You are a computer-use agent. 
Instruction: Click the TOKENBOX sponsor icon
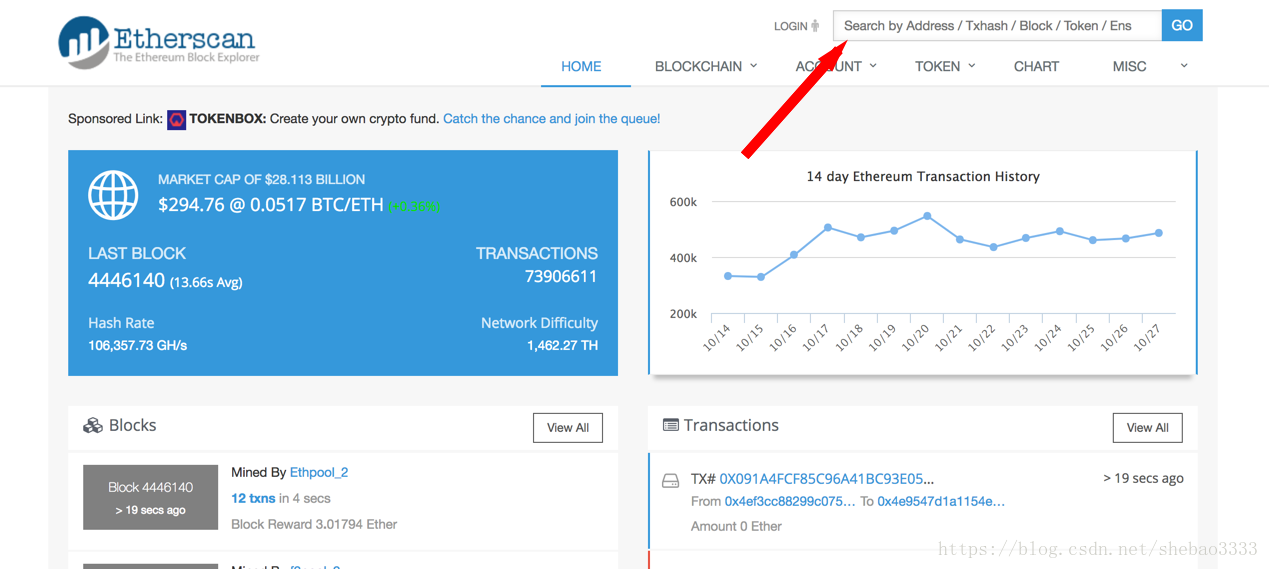176,120
